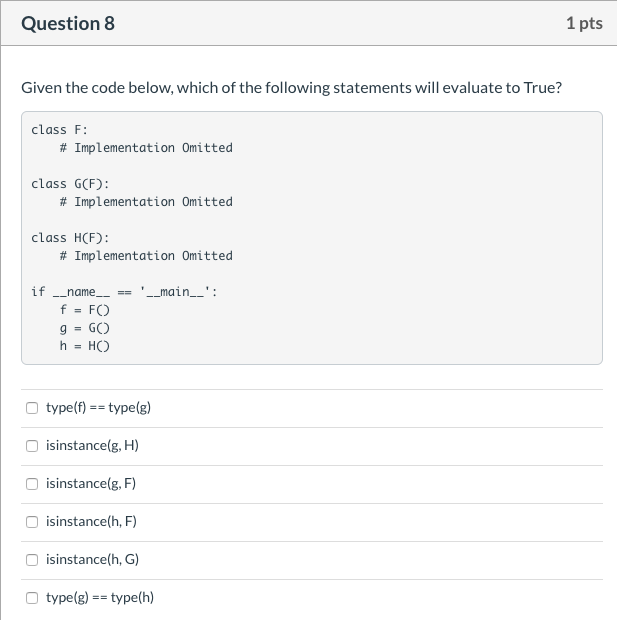Click the Question 8 heading
The image size is (617, 620).
68,23
